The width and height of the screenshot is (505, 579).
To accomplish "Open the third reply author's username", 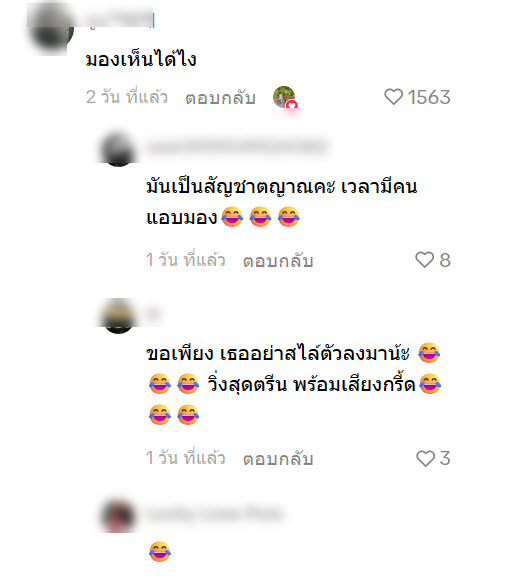I will click(x=215, y=514).
